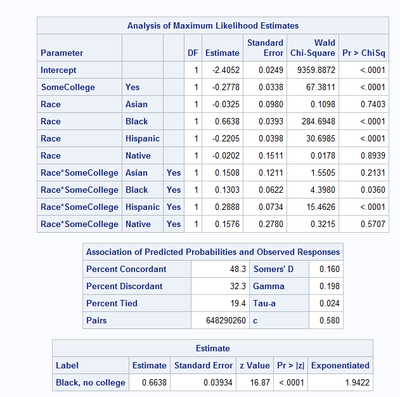
Task: Select the Somers' D label
Action: pos(273,269)
